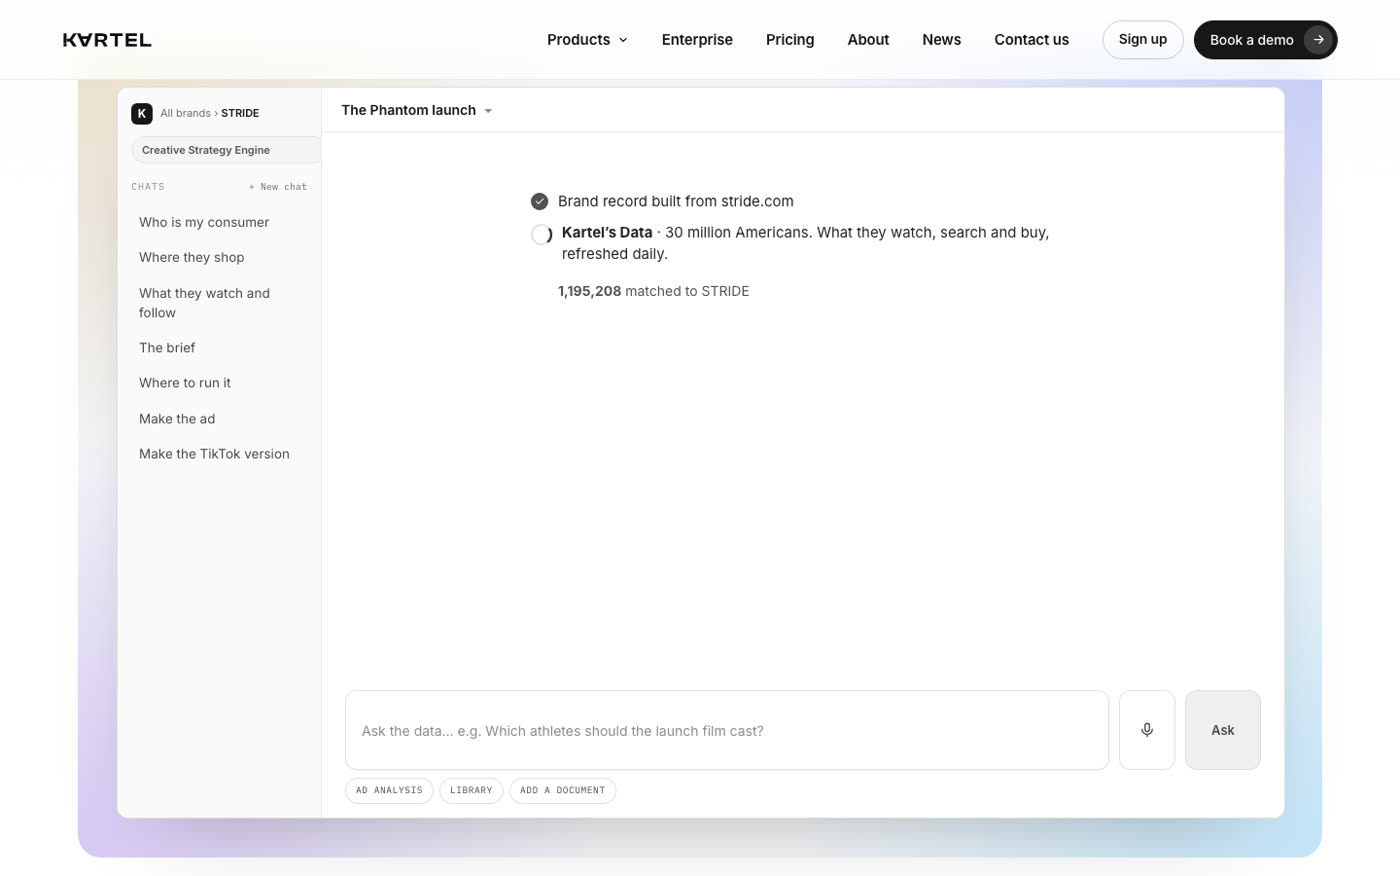
Task: Click the Sign up button
Action: [x=1143, y=40]
